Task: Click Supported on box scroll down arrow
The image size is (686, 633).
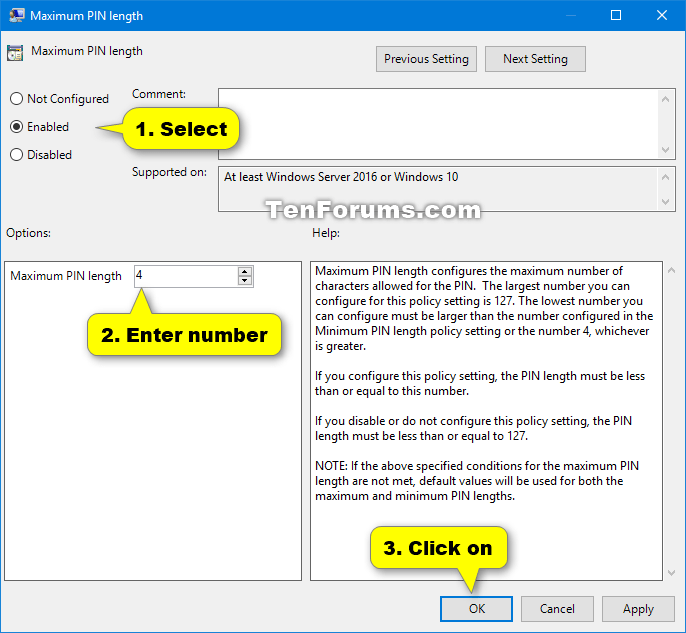Action: coord(665,202)
